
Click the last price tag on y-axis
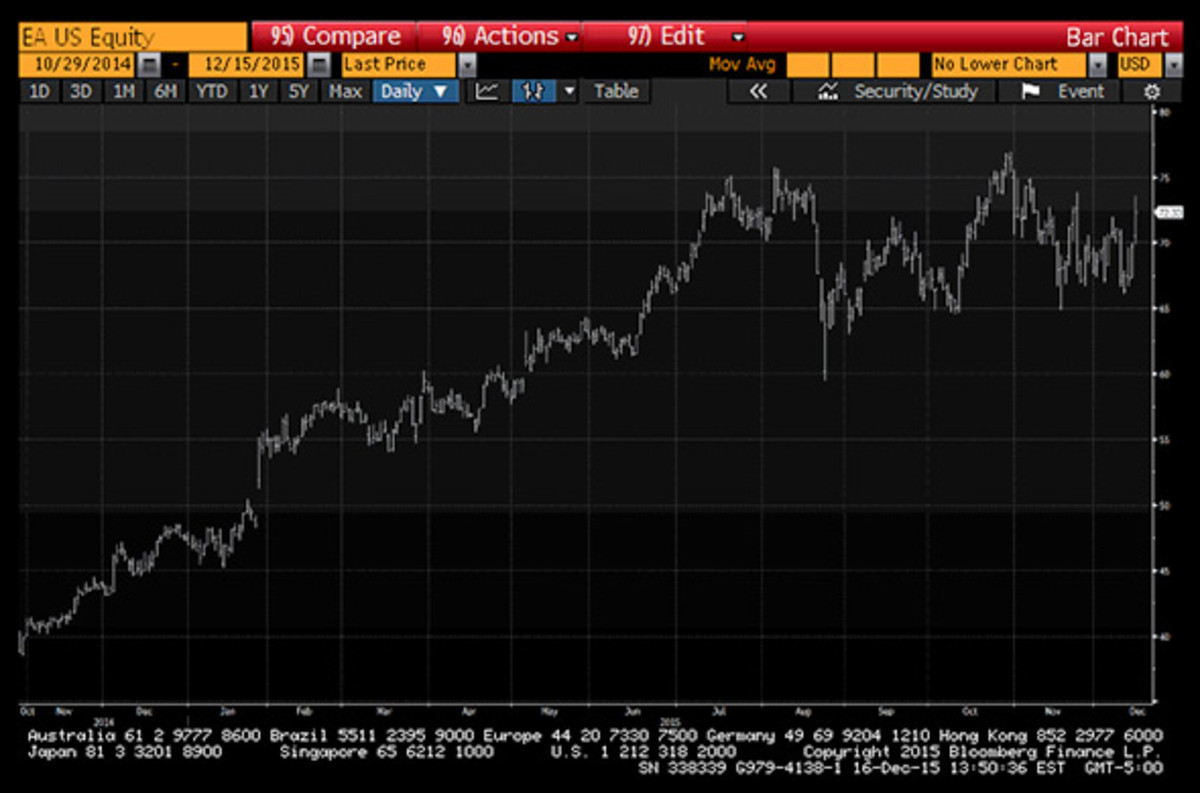(1168, 212)
